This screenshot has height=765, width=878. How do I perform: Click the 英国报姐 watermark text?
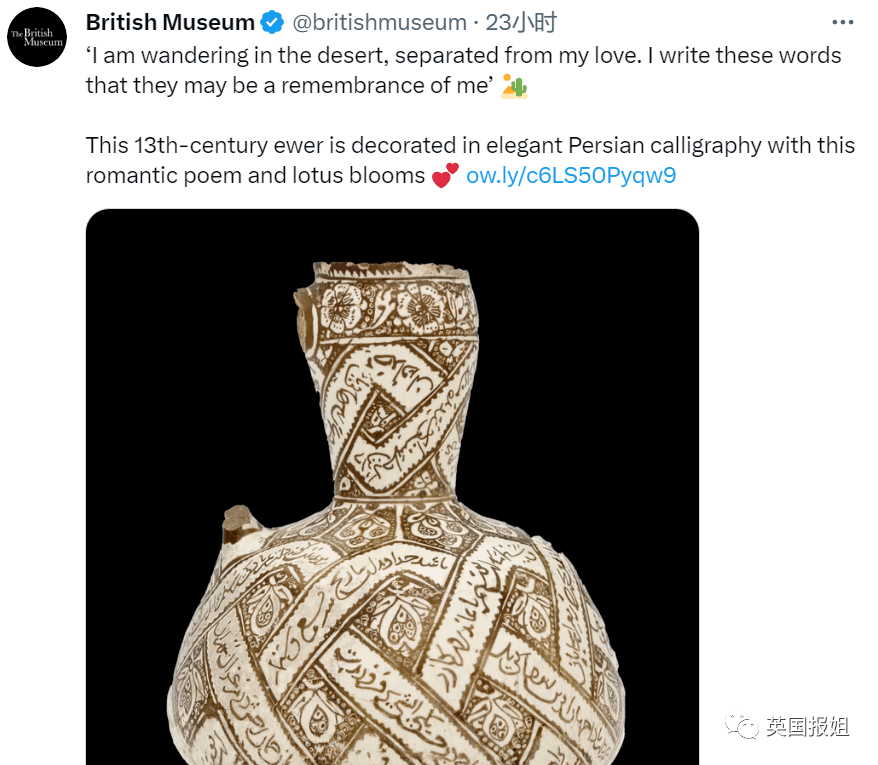807,726
